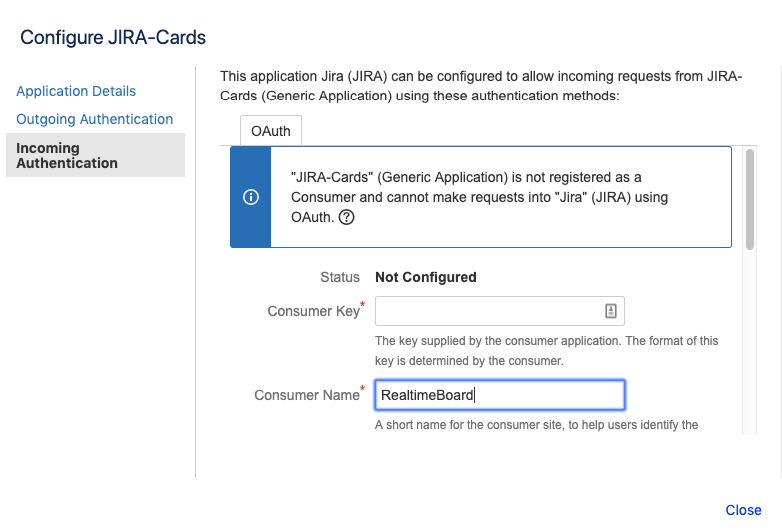782x531 pixels.
Task: Open the Application Details section
Action: [x=76, y=91]
